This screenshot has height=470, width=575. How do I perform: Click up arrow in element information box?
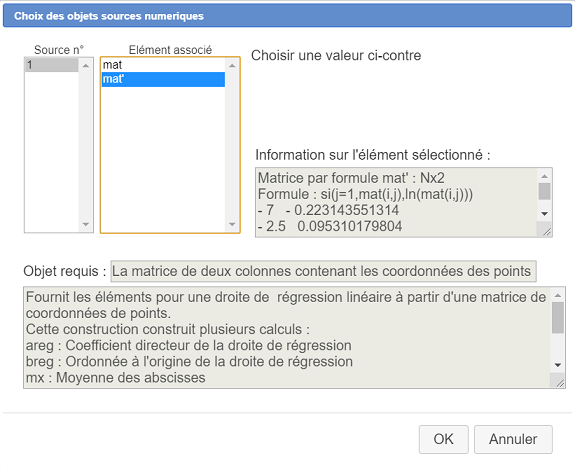coord(545,176)
